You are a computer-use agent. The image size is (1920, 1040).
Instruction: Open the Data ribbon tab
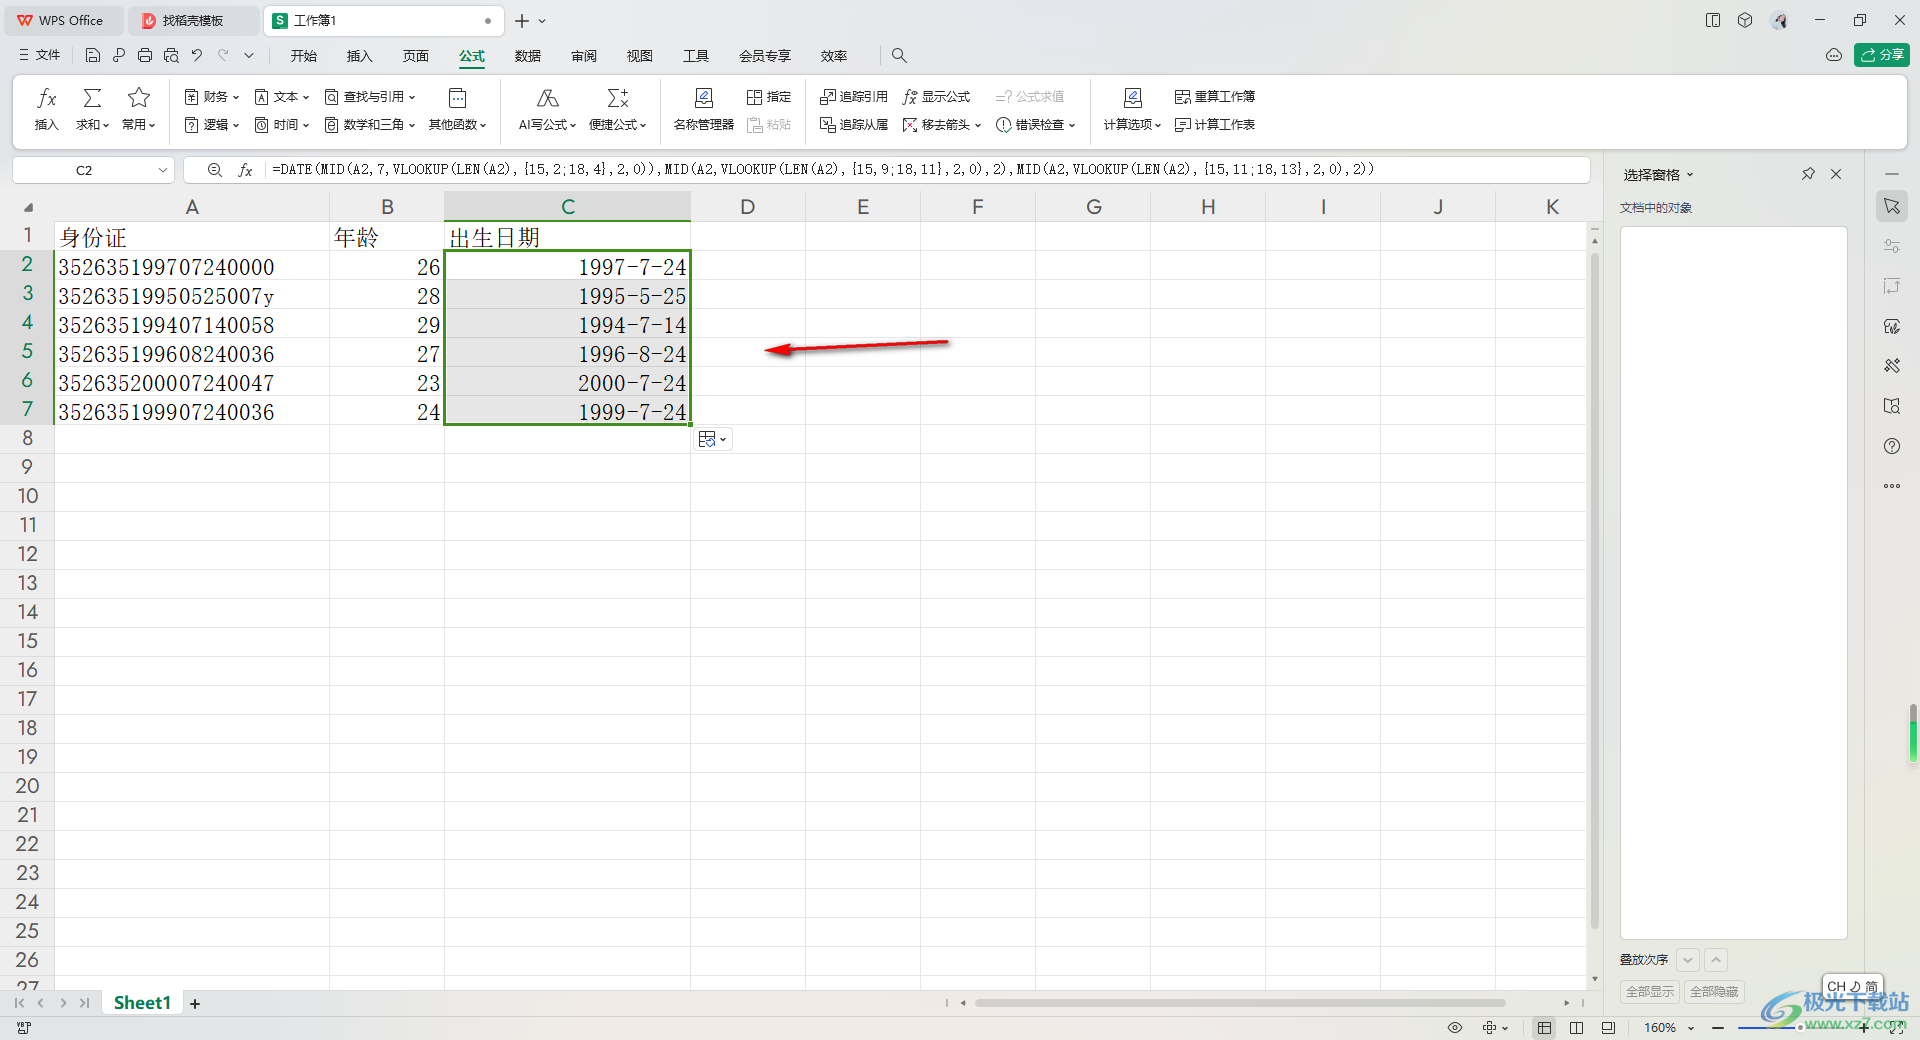(x=528, y=56)
